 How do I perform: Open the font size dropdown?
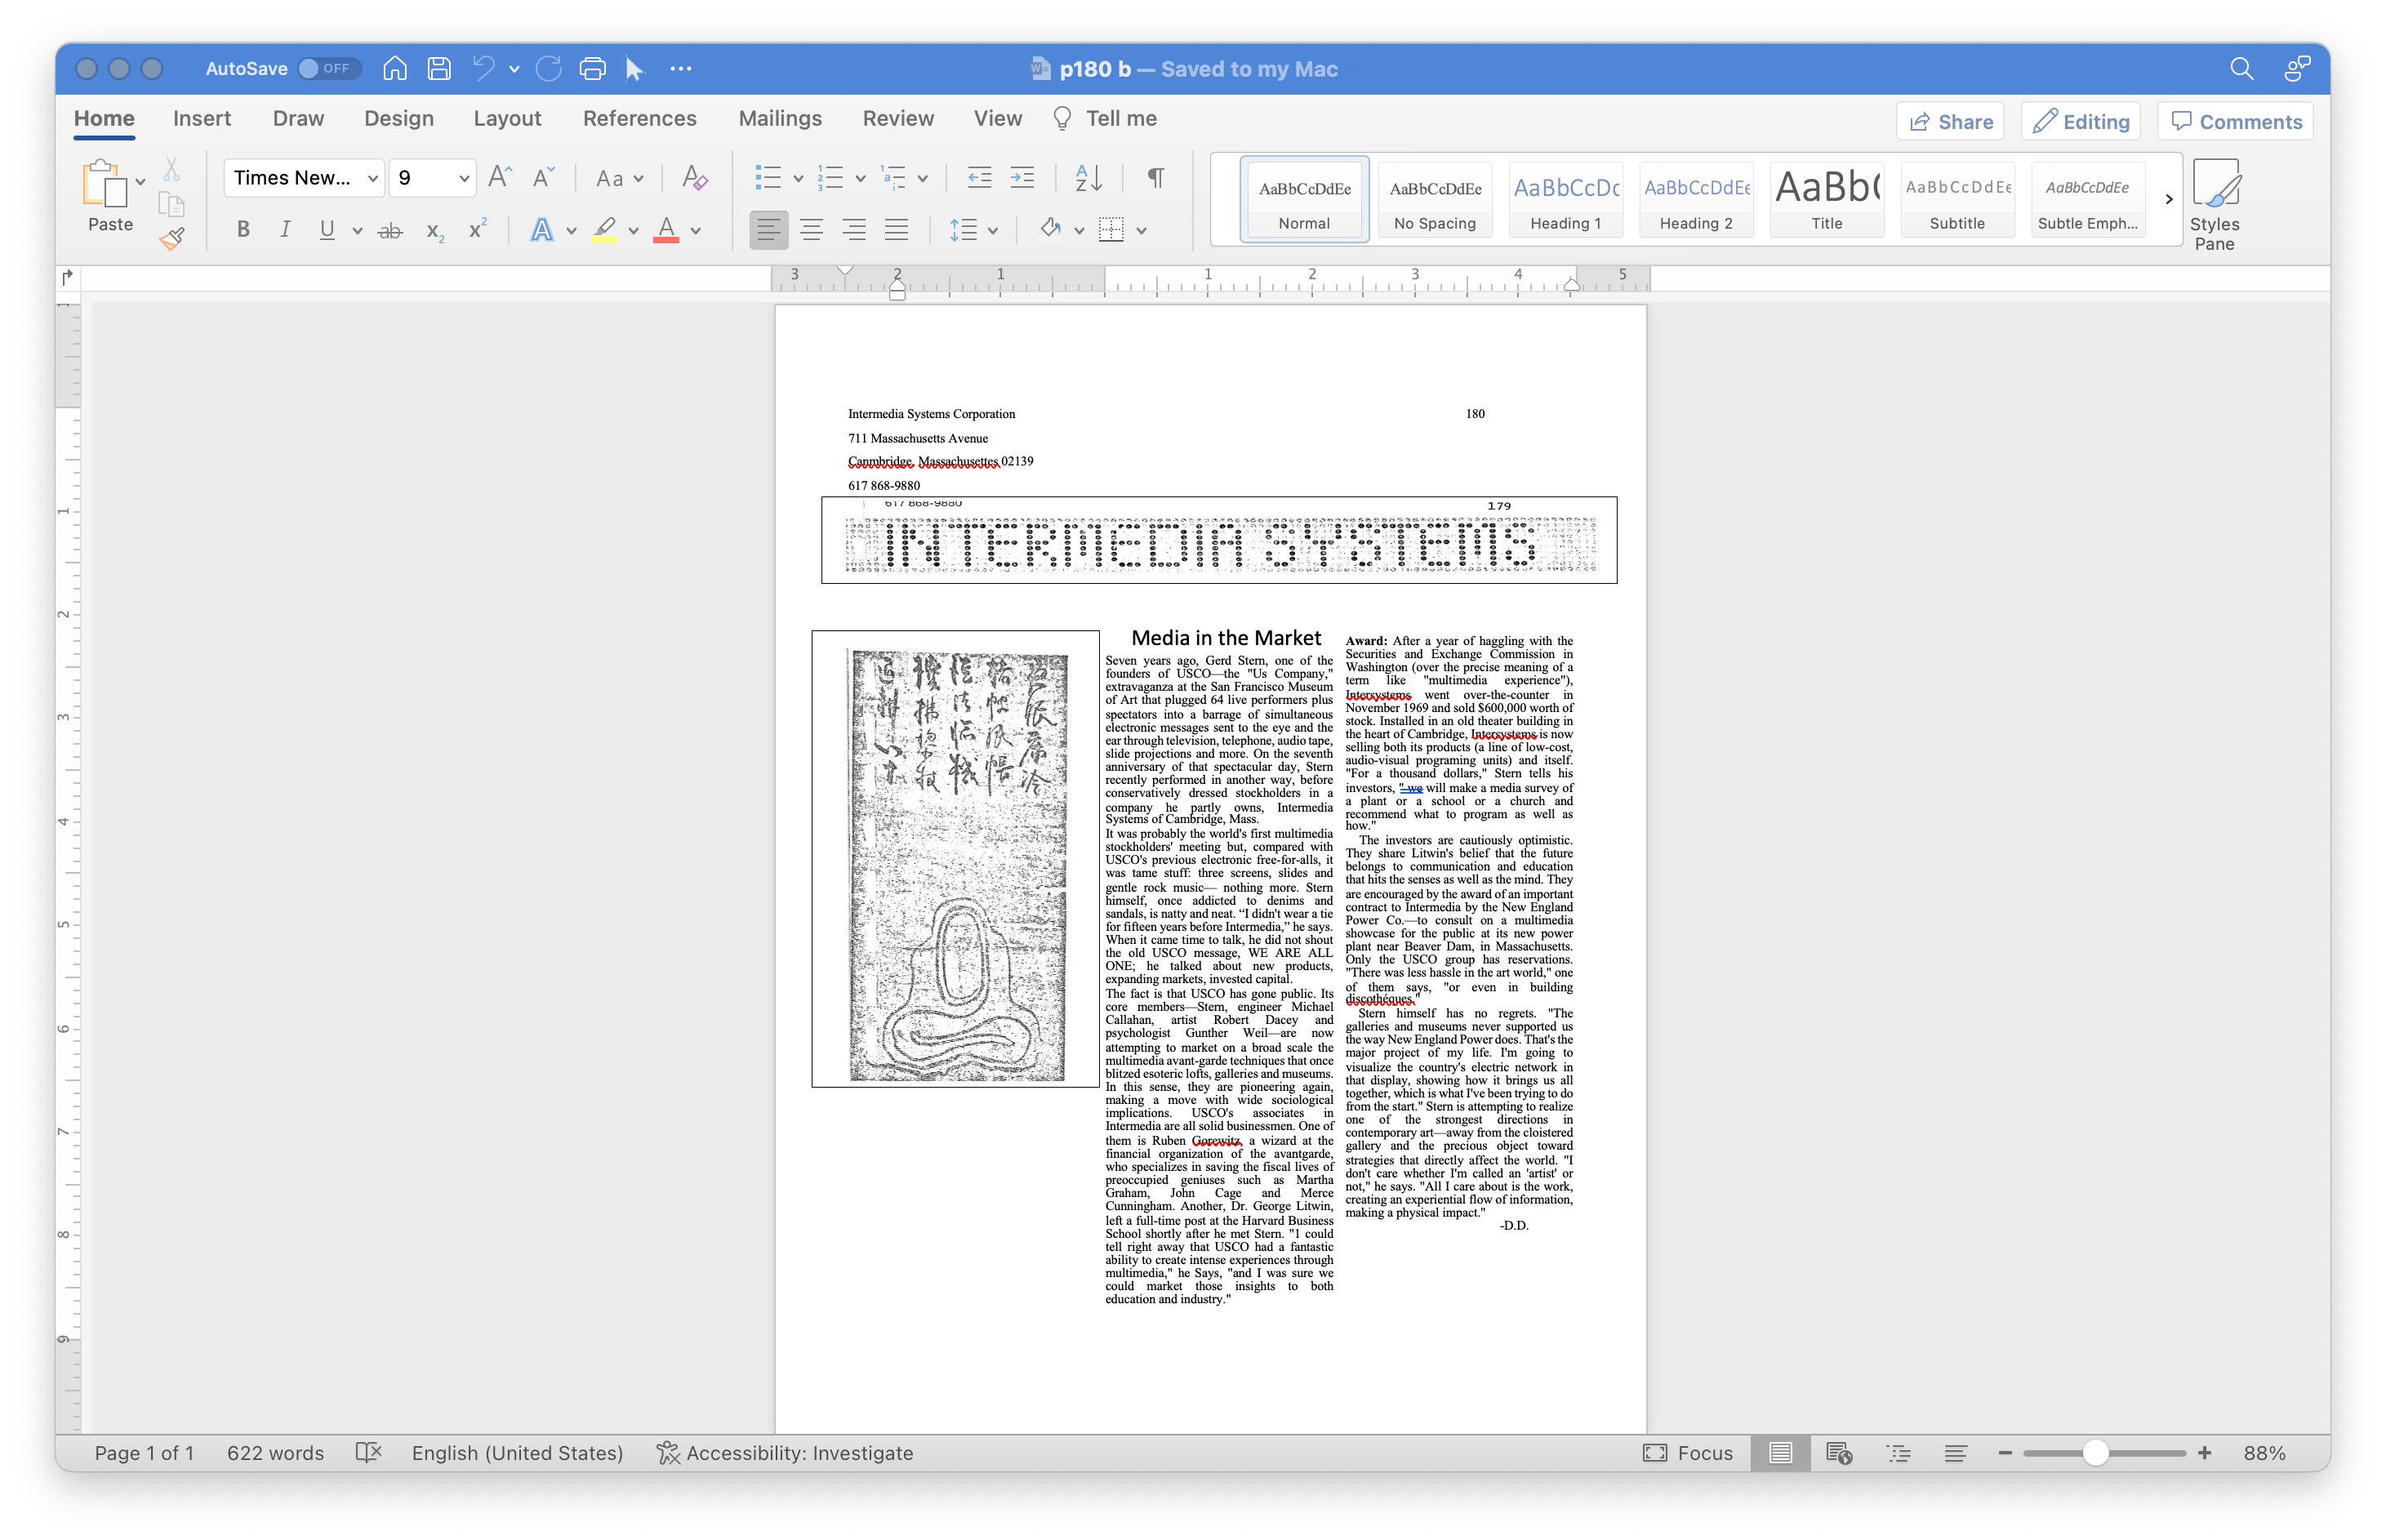coord(463,178)
